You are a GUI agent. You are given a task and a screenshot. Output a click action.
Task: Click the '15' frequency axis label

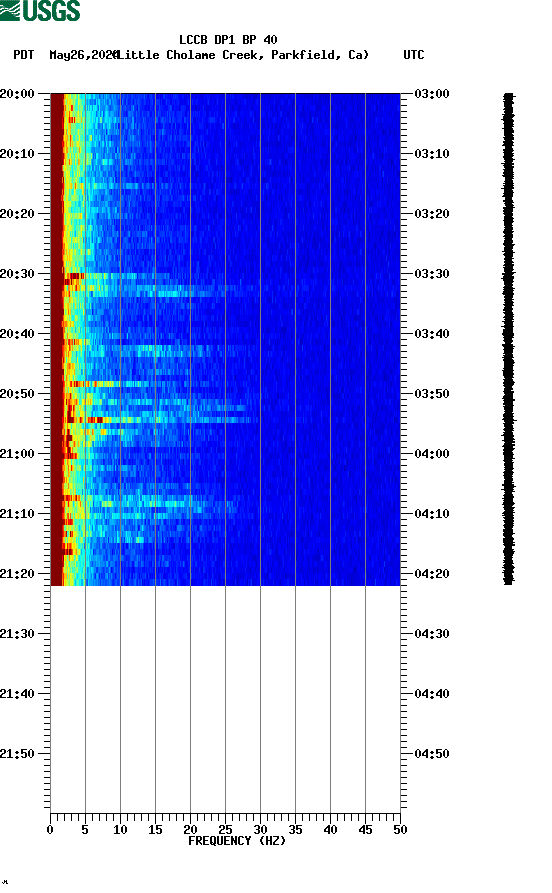pos(155,830)
